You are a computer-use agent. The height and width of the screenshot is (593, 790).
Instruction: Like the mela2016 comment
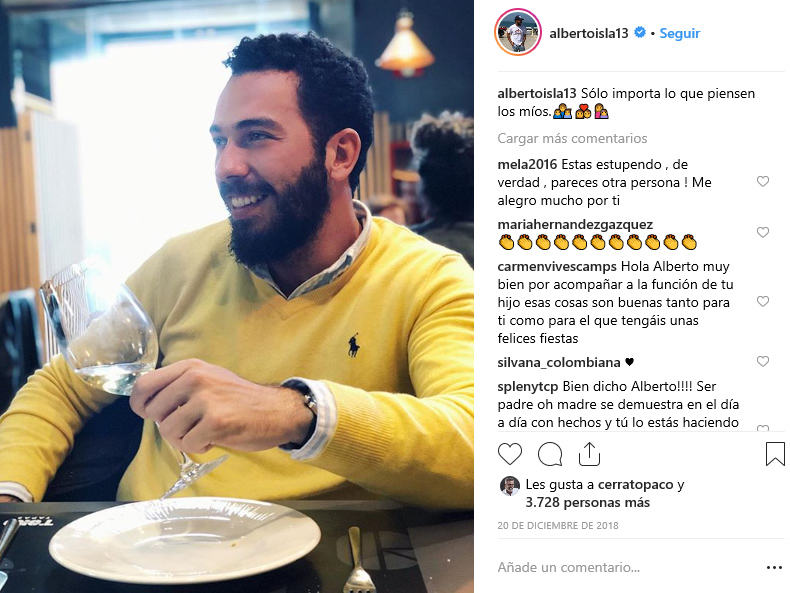pyautogui.click(x=763, y=181)
